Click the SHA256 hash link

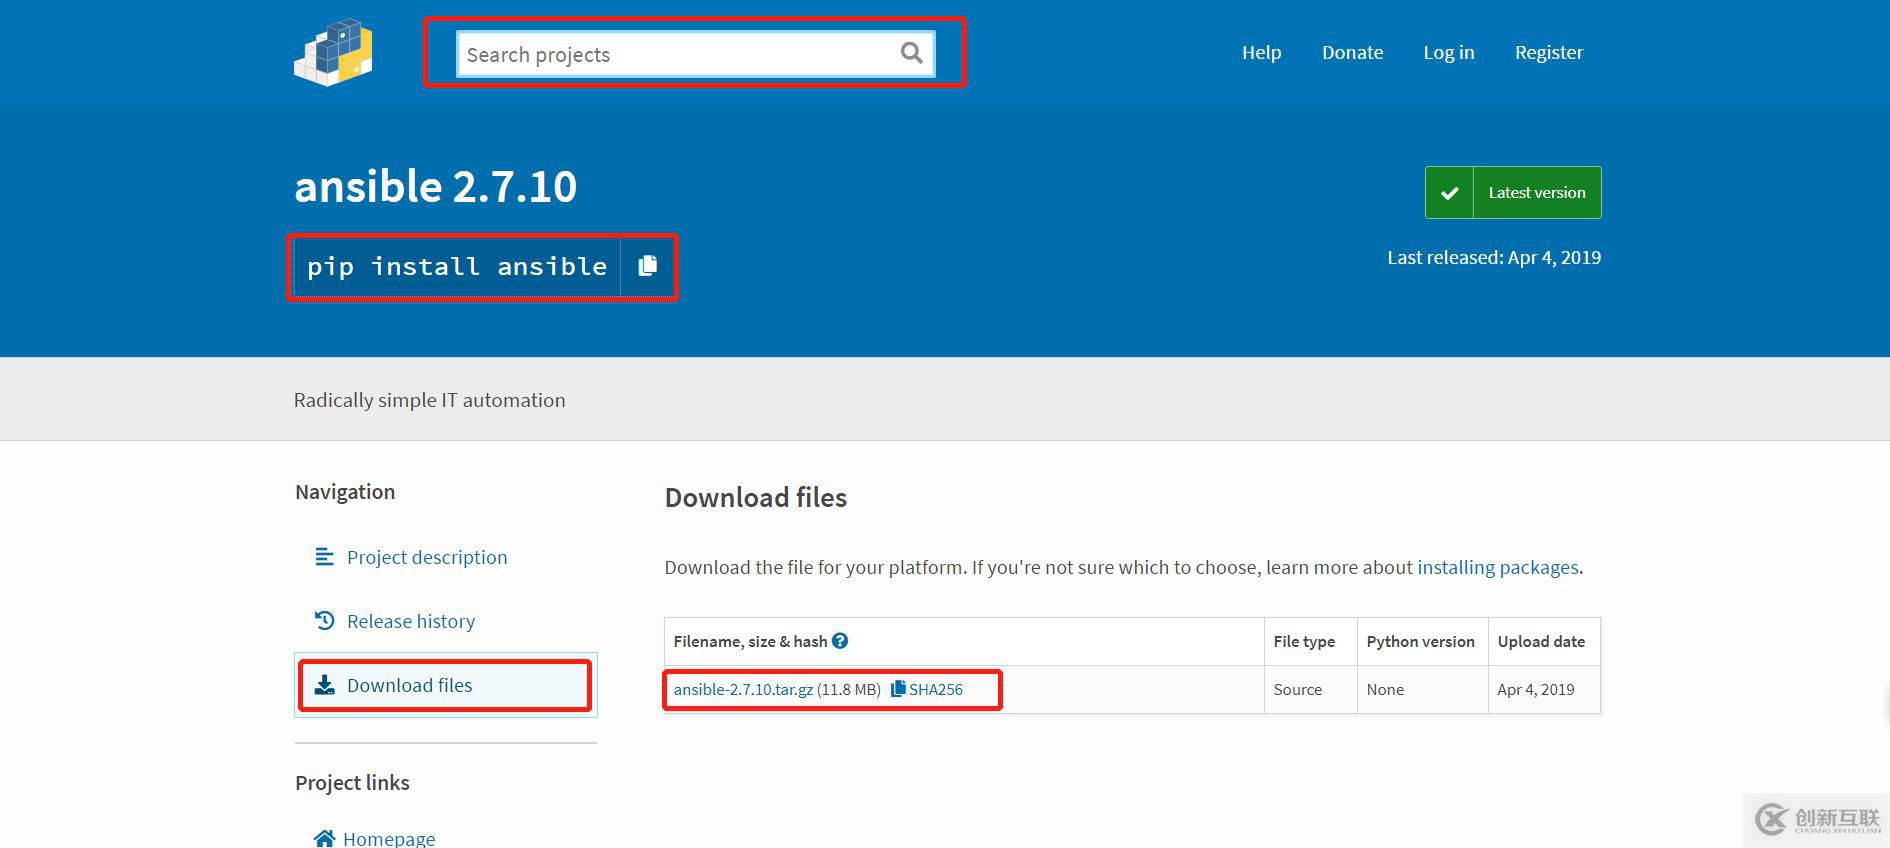coord(936,689)
